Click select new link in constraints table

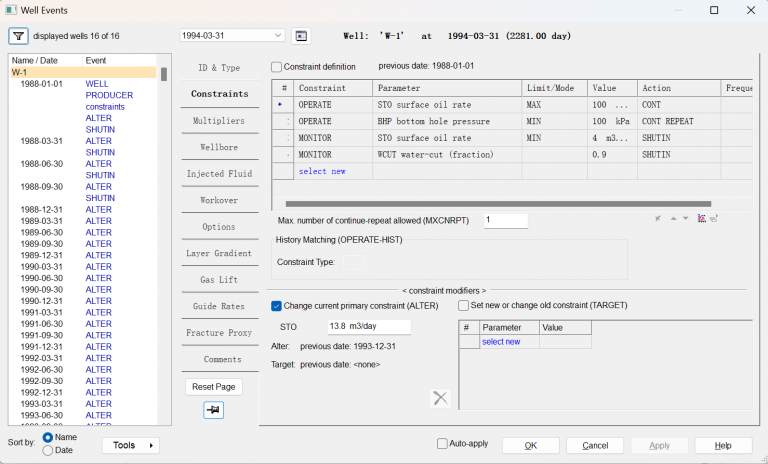(321, 171)
